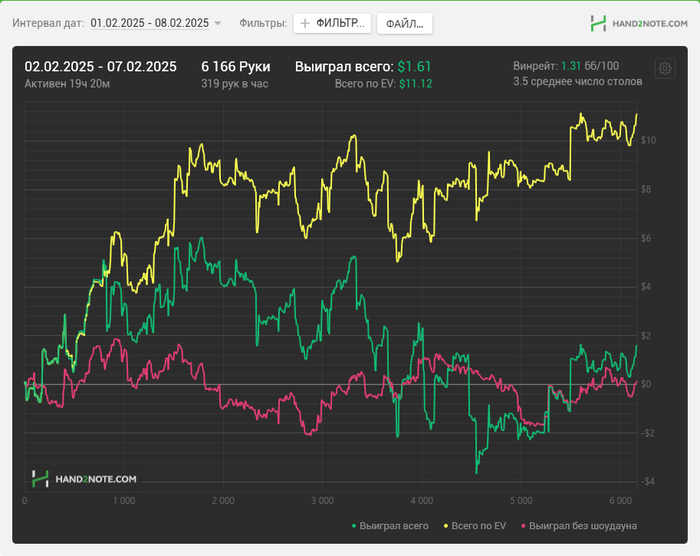Expand the date interval dropdown arrow
The image size is (700, 556).
[x=218, y=23]
